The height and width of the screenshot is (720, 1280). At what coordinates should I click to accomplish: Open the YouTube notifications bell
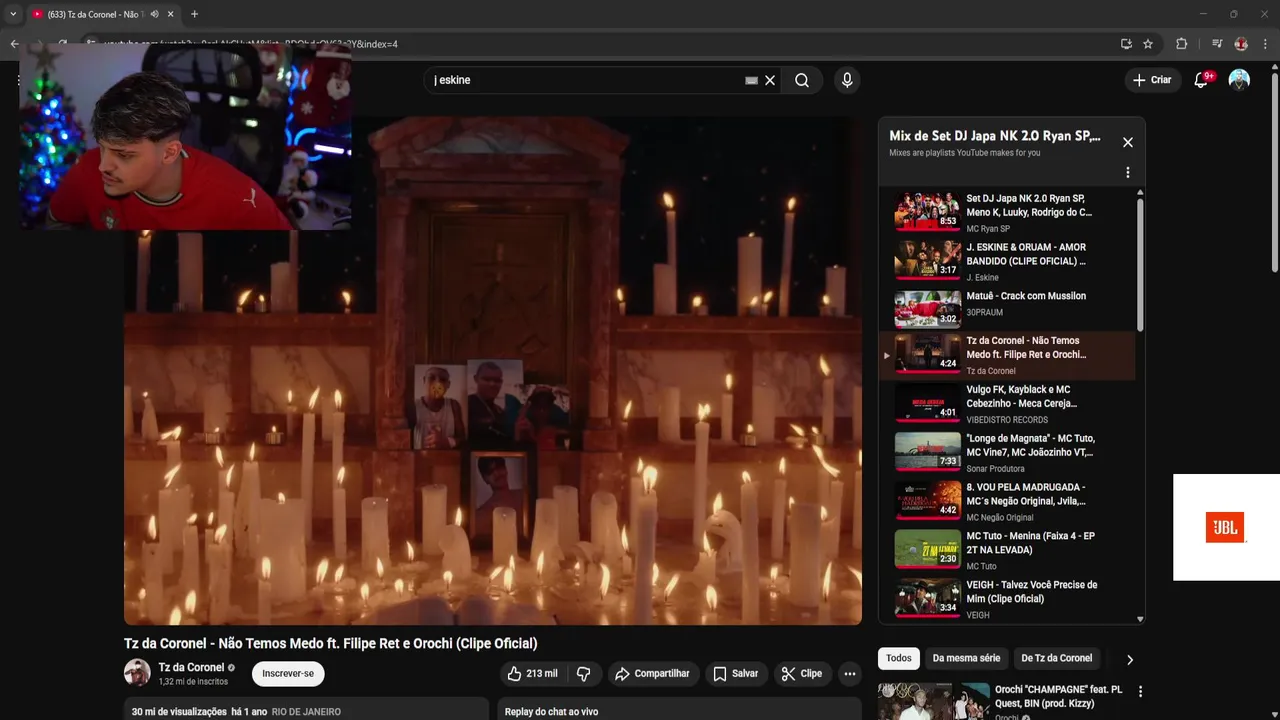[1201, 80]
